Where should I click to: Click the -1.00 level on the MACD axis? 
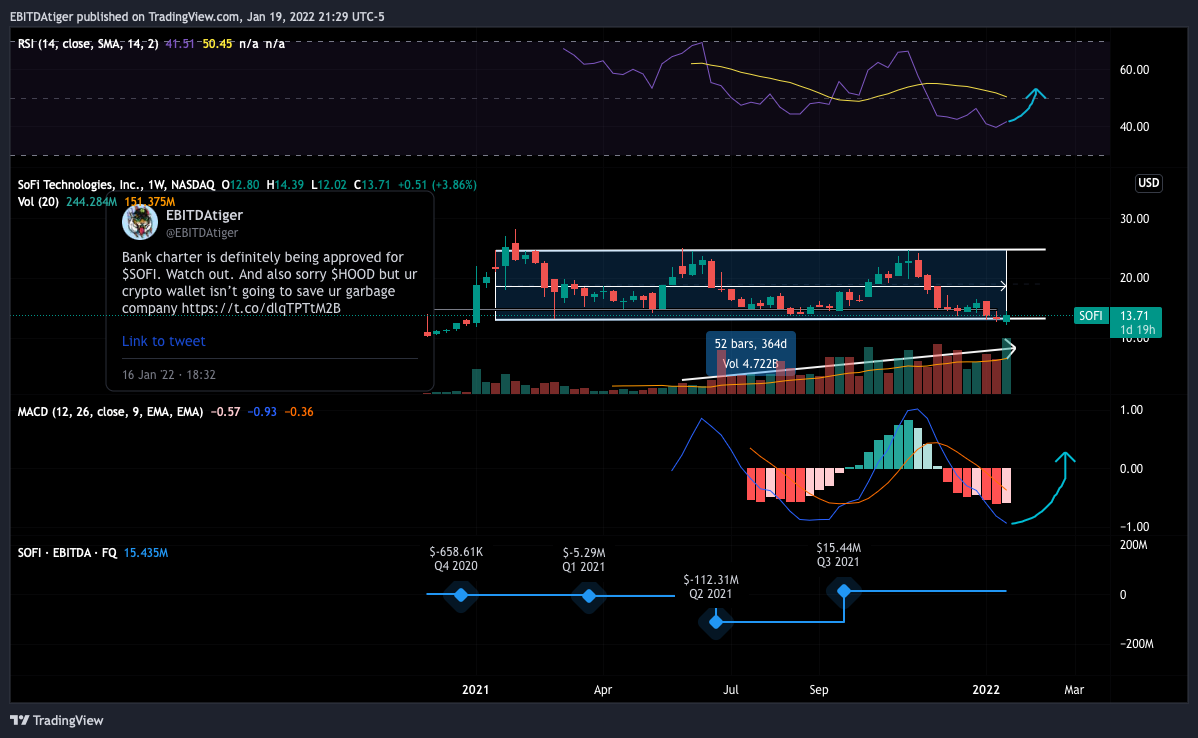pyautogui.click(x=1134, y=526)
